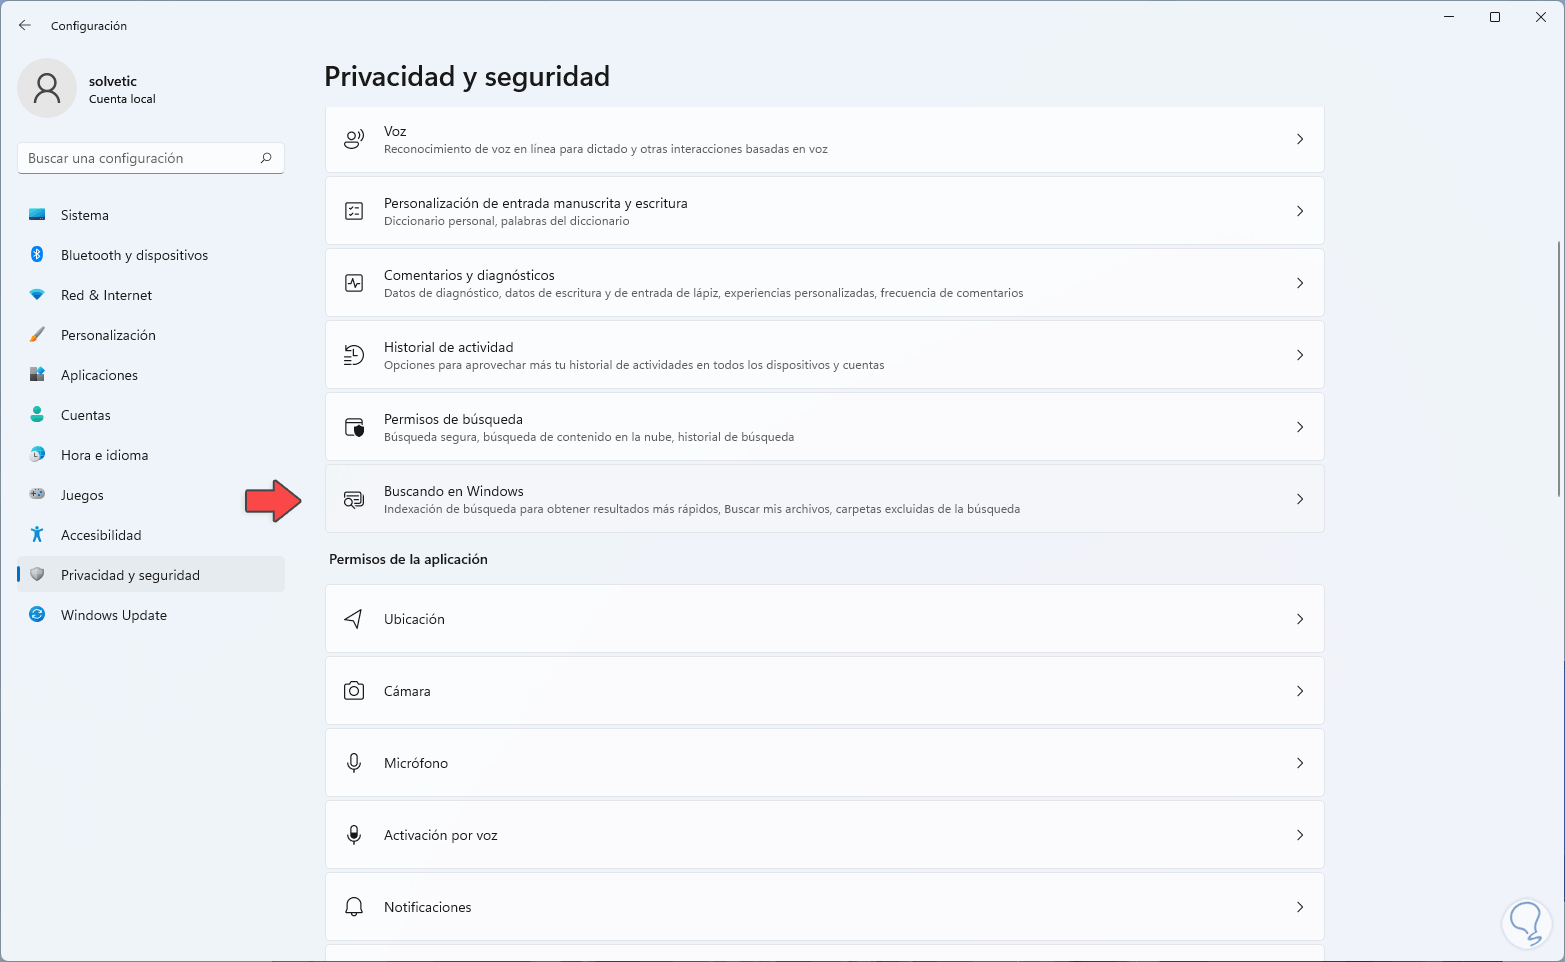The width and height of the screenshot is (1565, 962).
Task: Click the Bluetooth y dispositivos icon
Action: (x=37, y=255)
